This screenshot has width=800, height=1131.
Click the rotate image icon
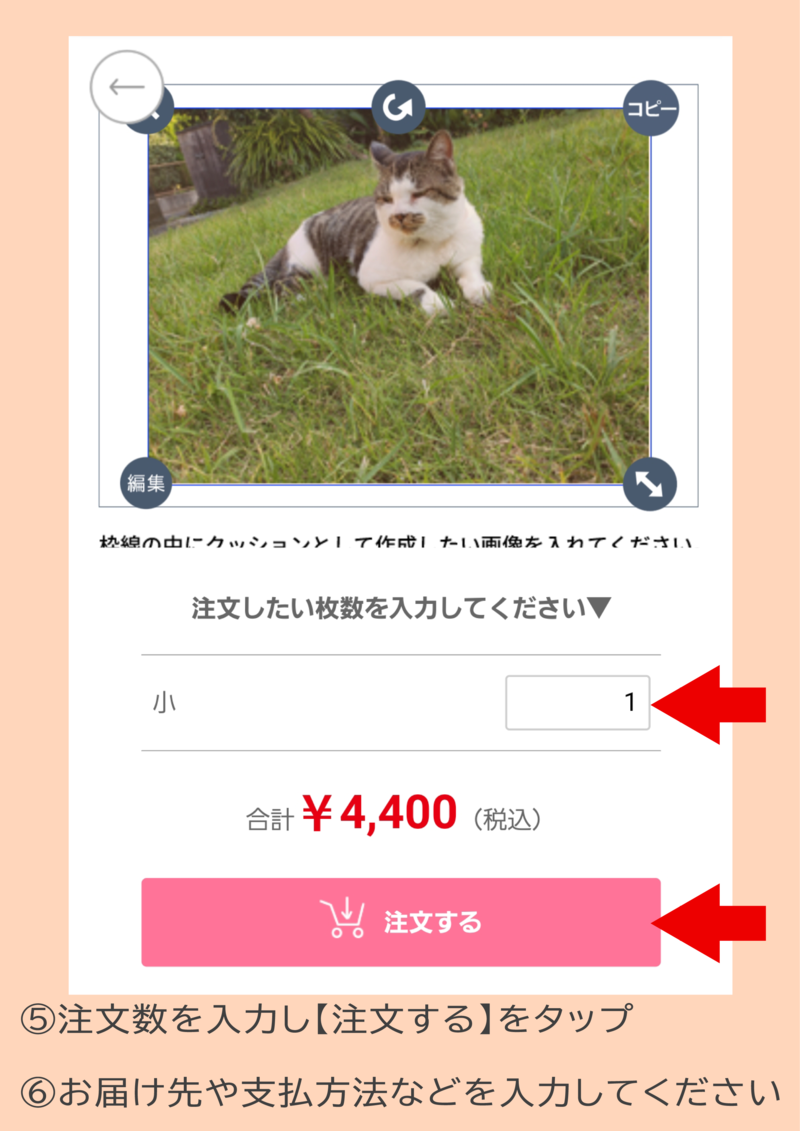pyautogui.click(x=398, y=107)
